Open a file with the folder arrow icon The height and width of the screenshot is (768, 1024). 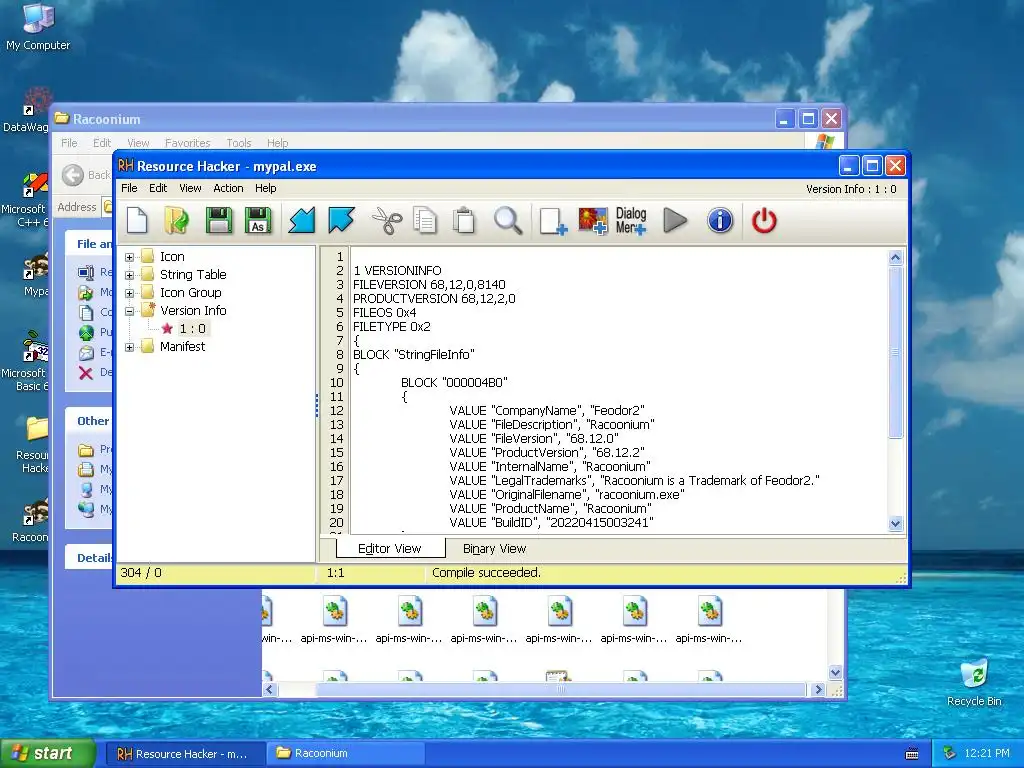tap(176, 220)
